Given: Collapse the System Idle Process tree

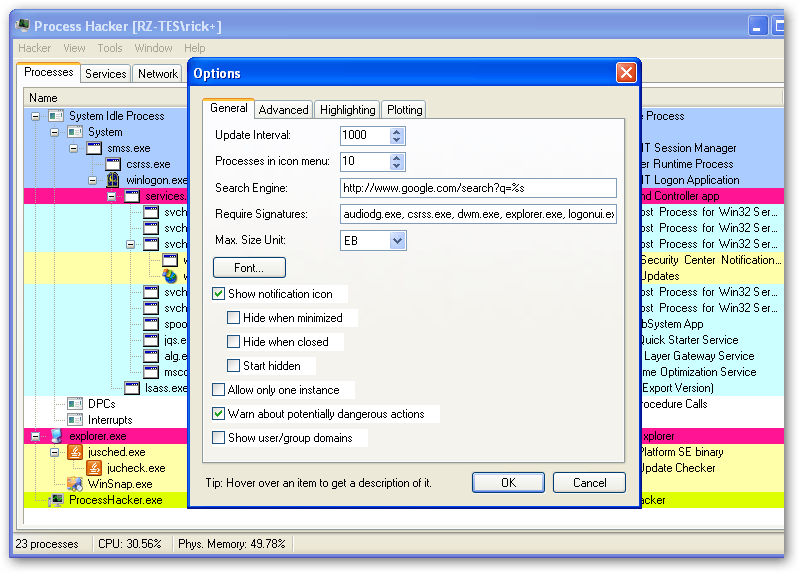Looking at the screenshot, I should (x=36, y=116).
